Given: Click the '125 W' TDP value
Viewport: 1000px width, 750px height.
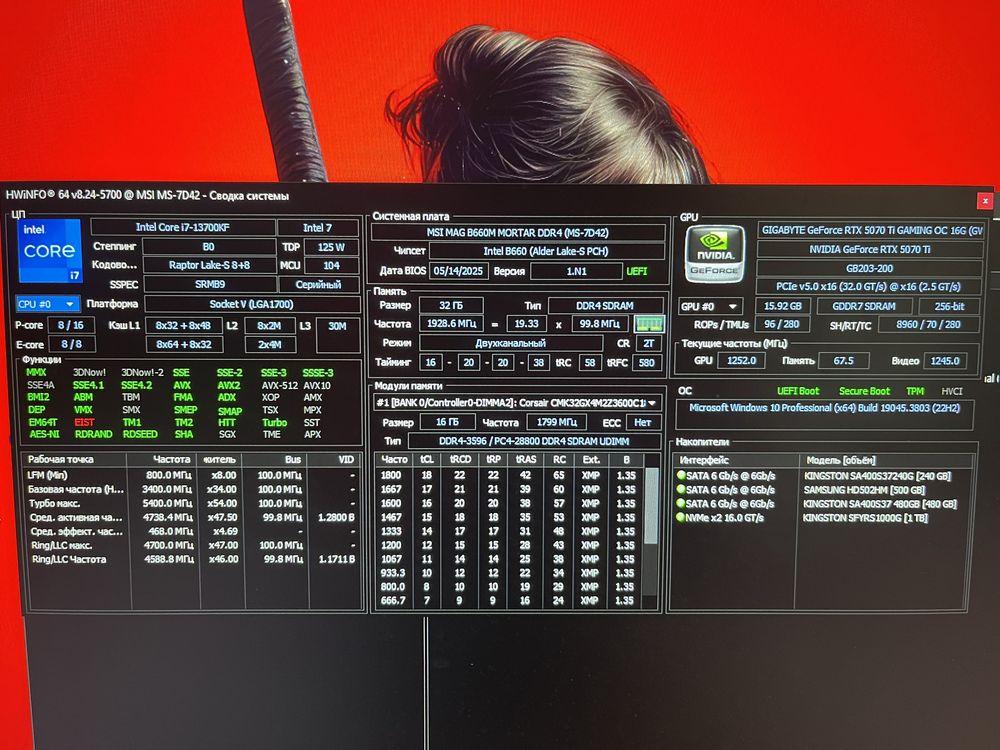Looking at the screenshot, I should [x=331, y=247].
